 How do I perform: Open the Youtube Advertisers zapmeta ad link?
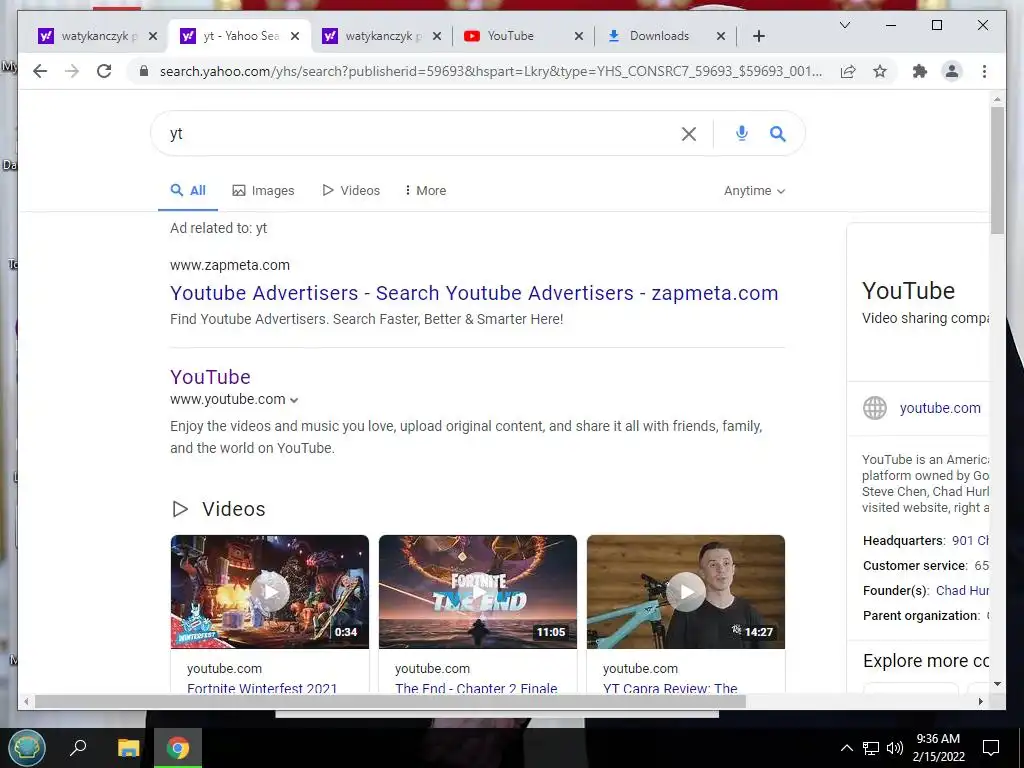click(474, 293)
